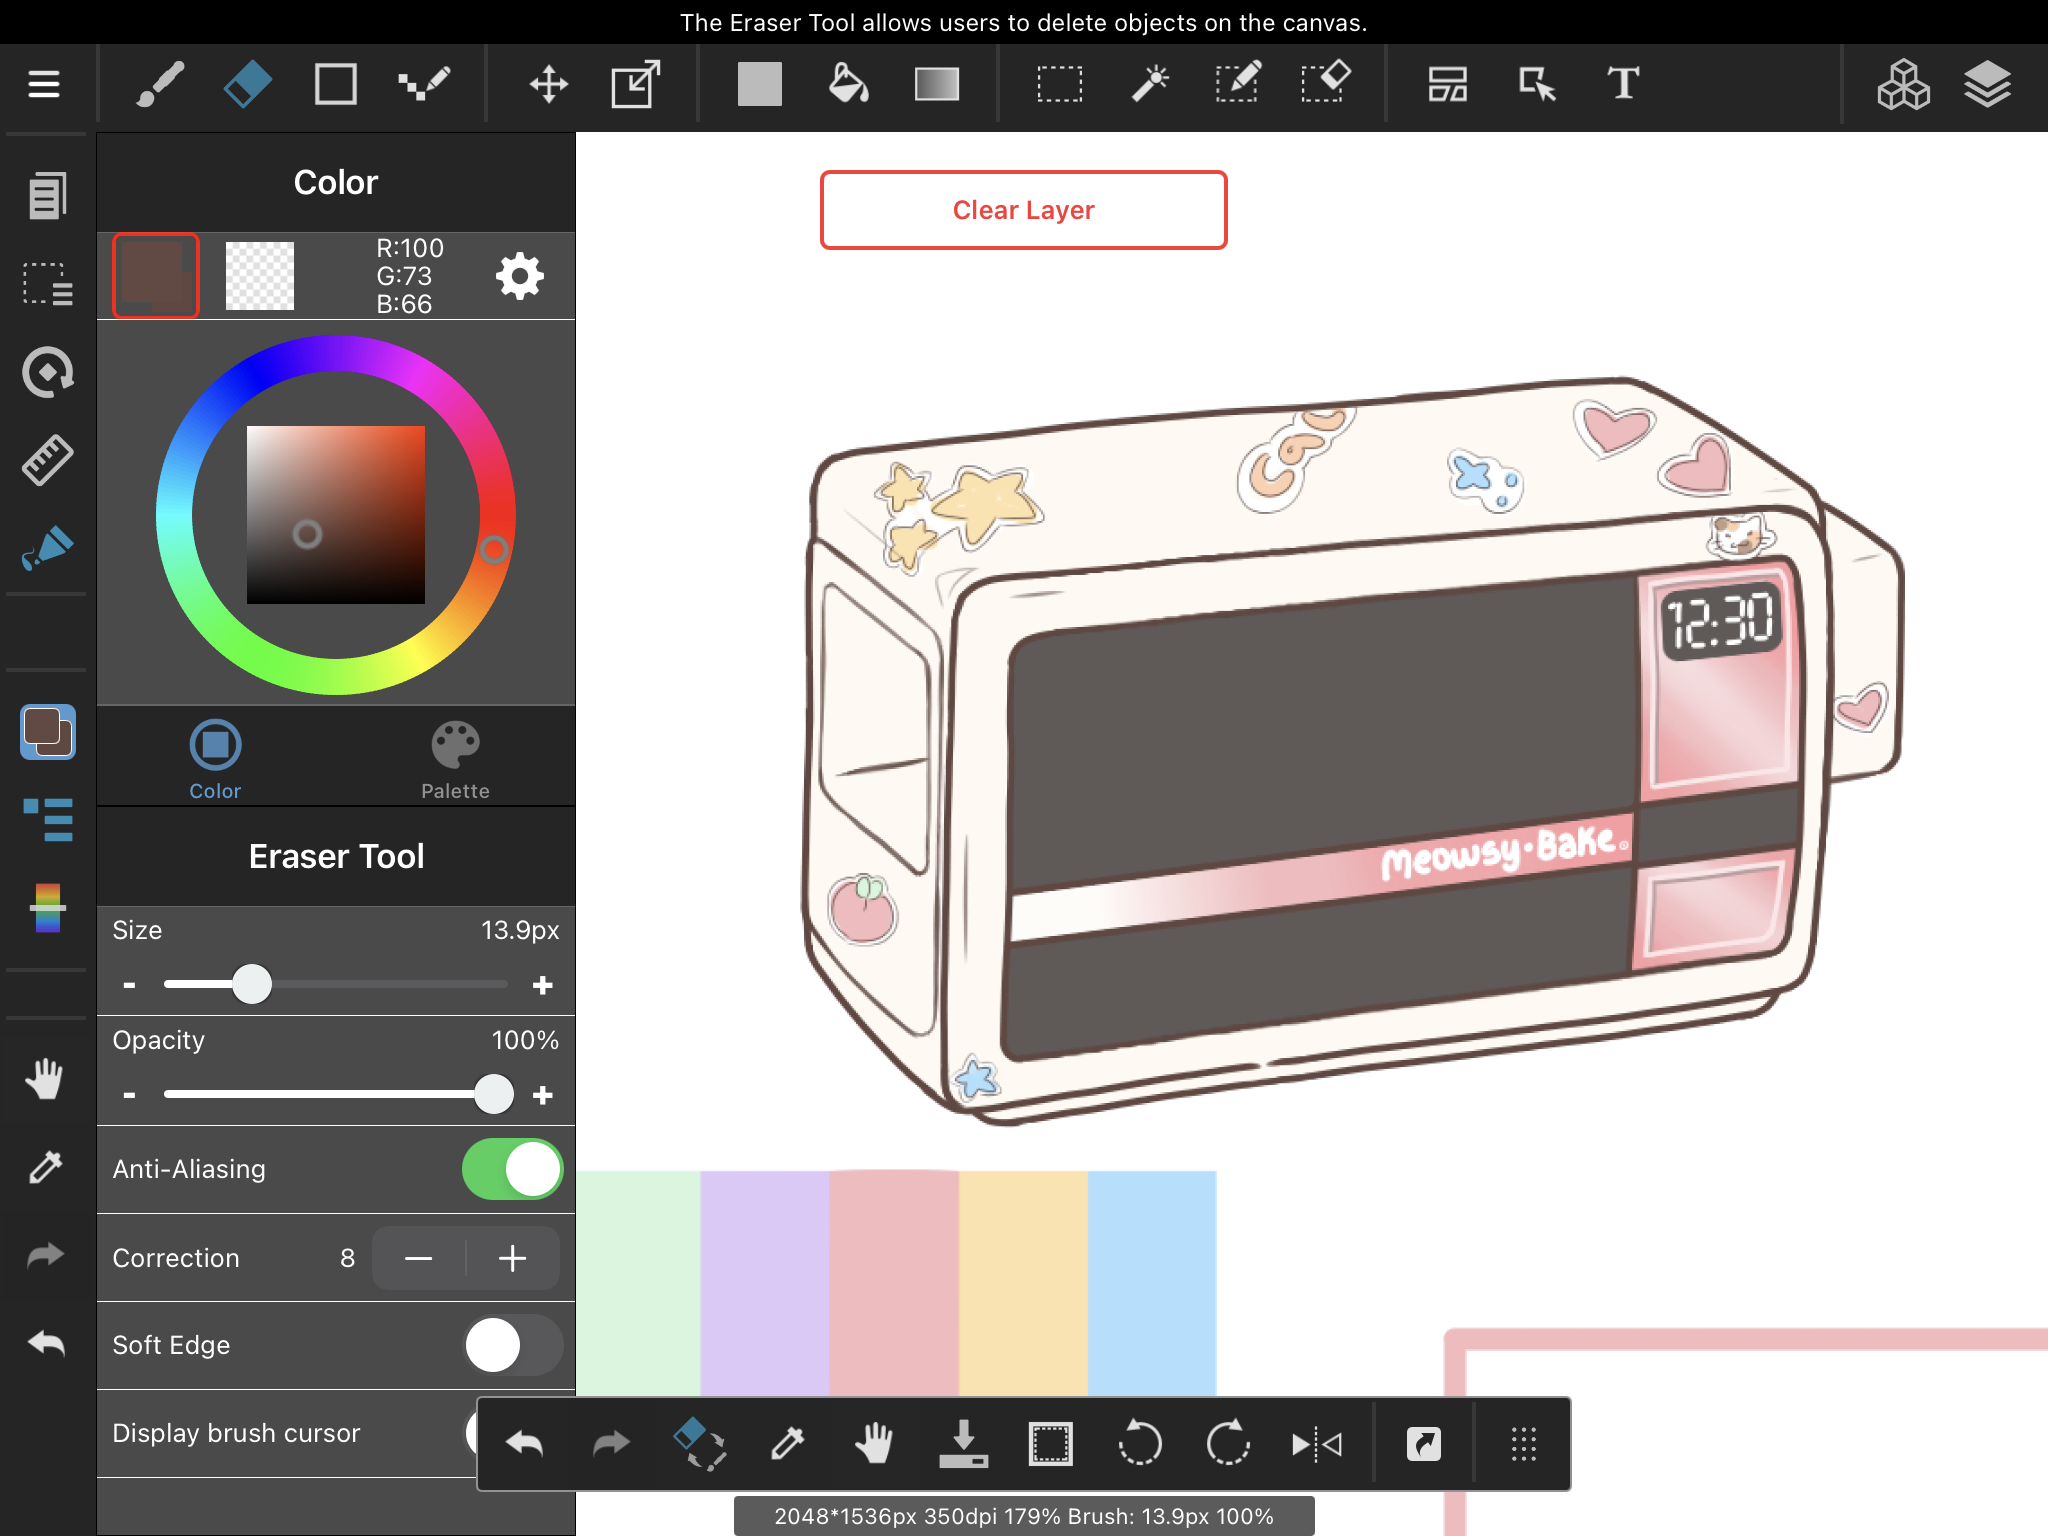The height and width of the screenshot is (1536, 2048).
Task: Flip canvas horizontally using mirror icon
Action: (1316, 1444)
